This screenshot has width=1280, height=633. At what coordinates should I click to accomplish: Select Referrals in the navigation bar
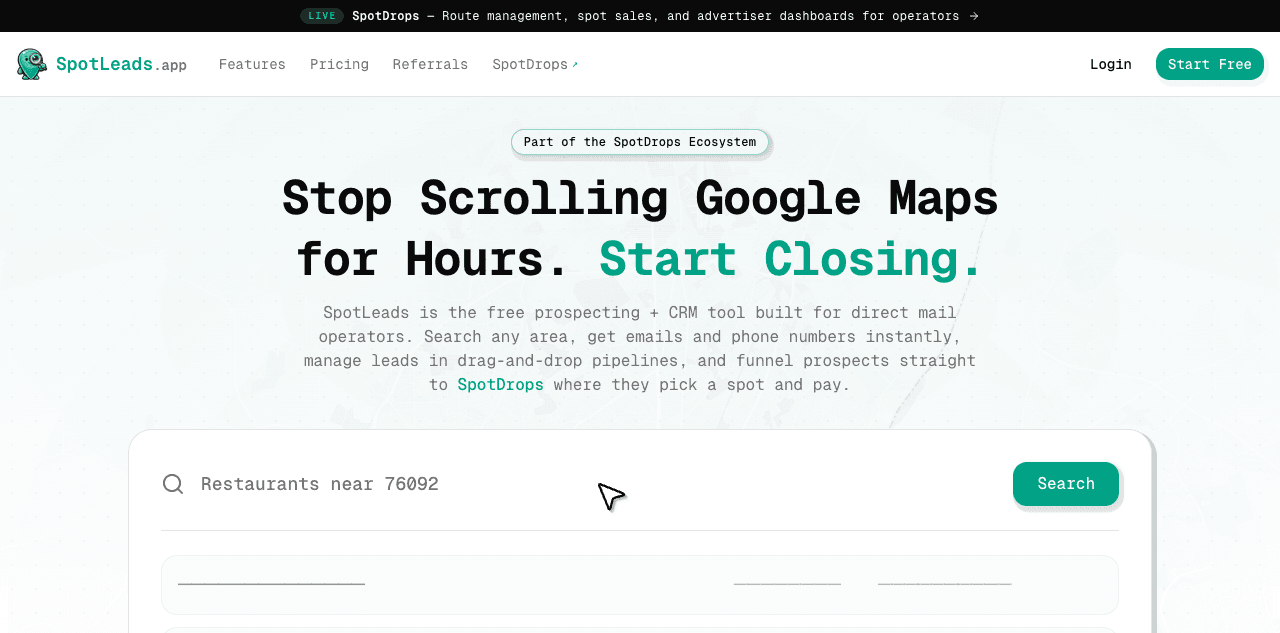point(430,64)
